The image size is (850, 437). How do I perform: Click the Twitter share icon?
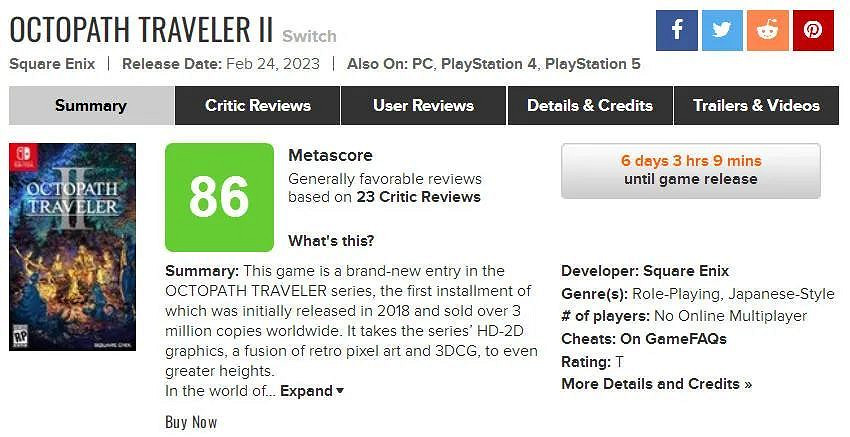coord(722,30)
